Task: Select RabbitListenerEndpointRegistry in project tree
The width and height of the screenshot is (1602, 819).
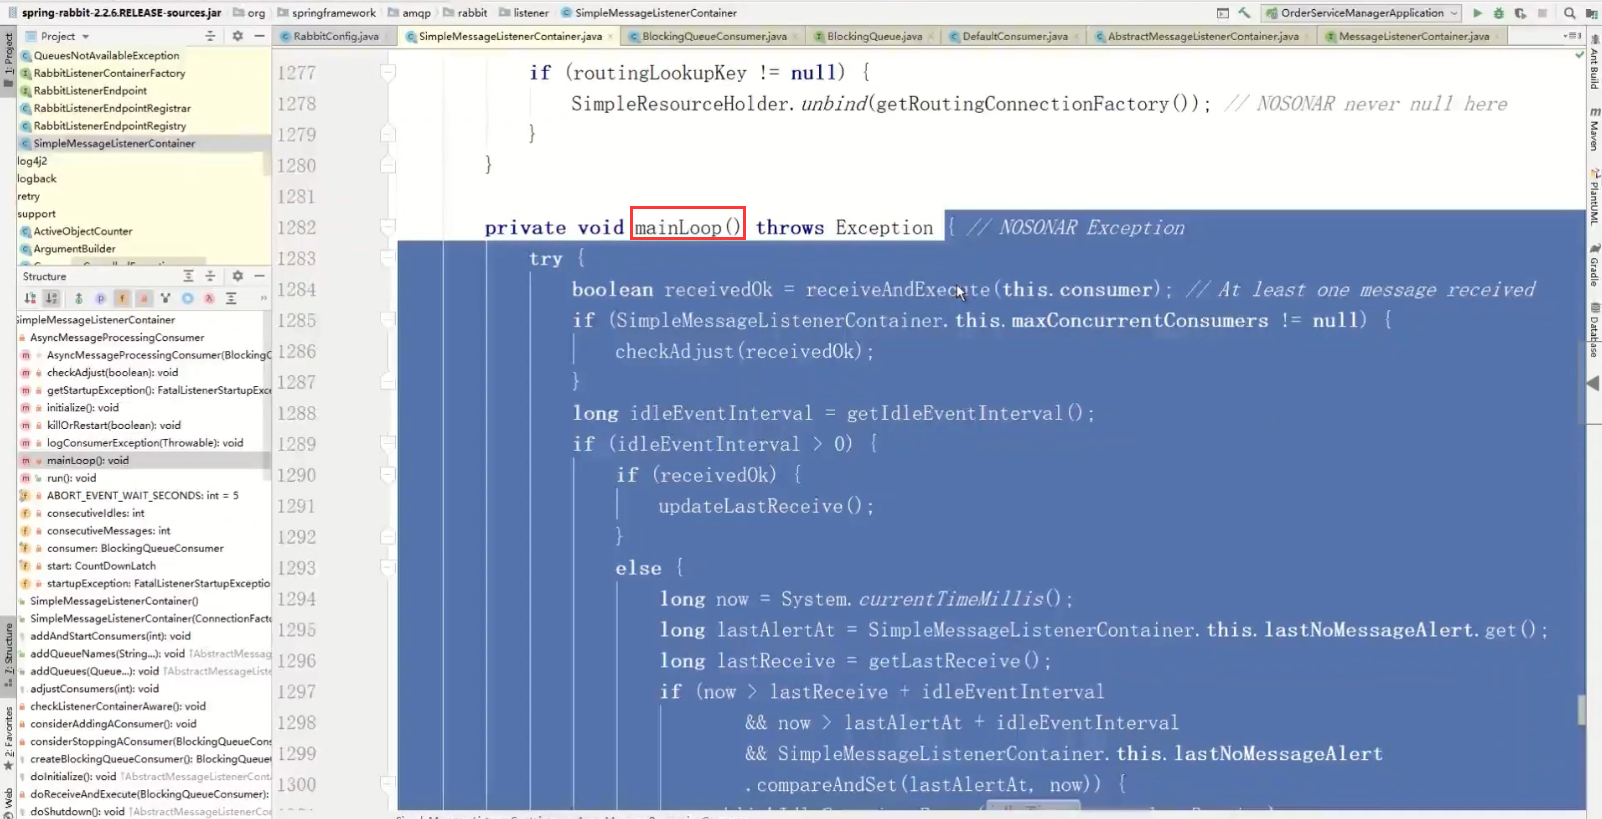Action: pos(110,126)
